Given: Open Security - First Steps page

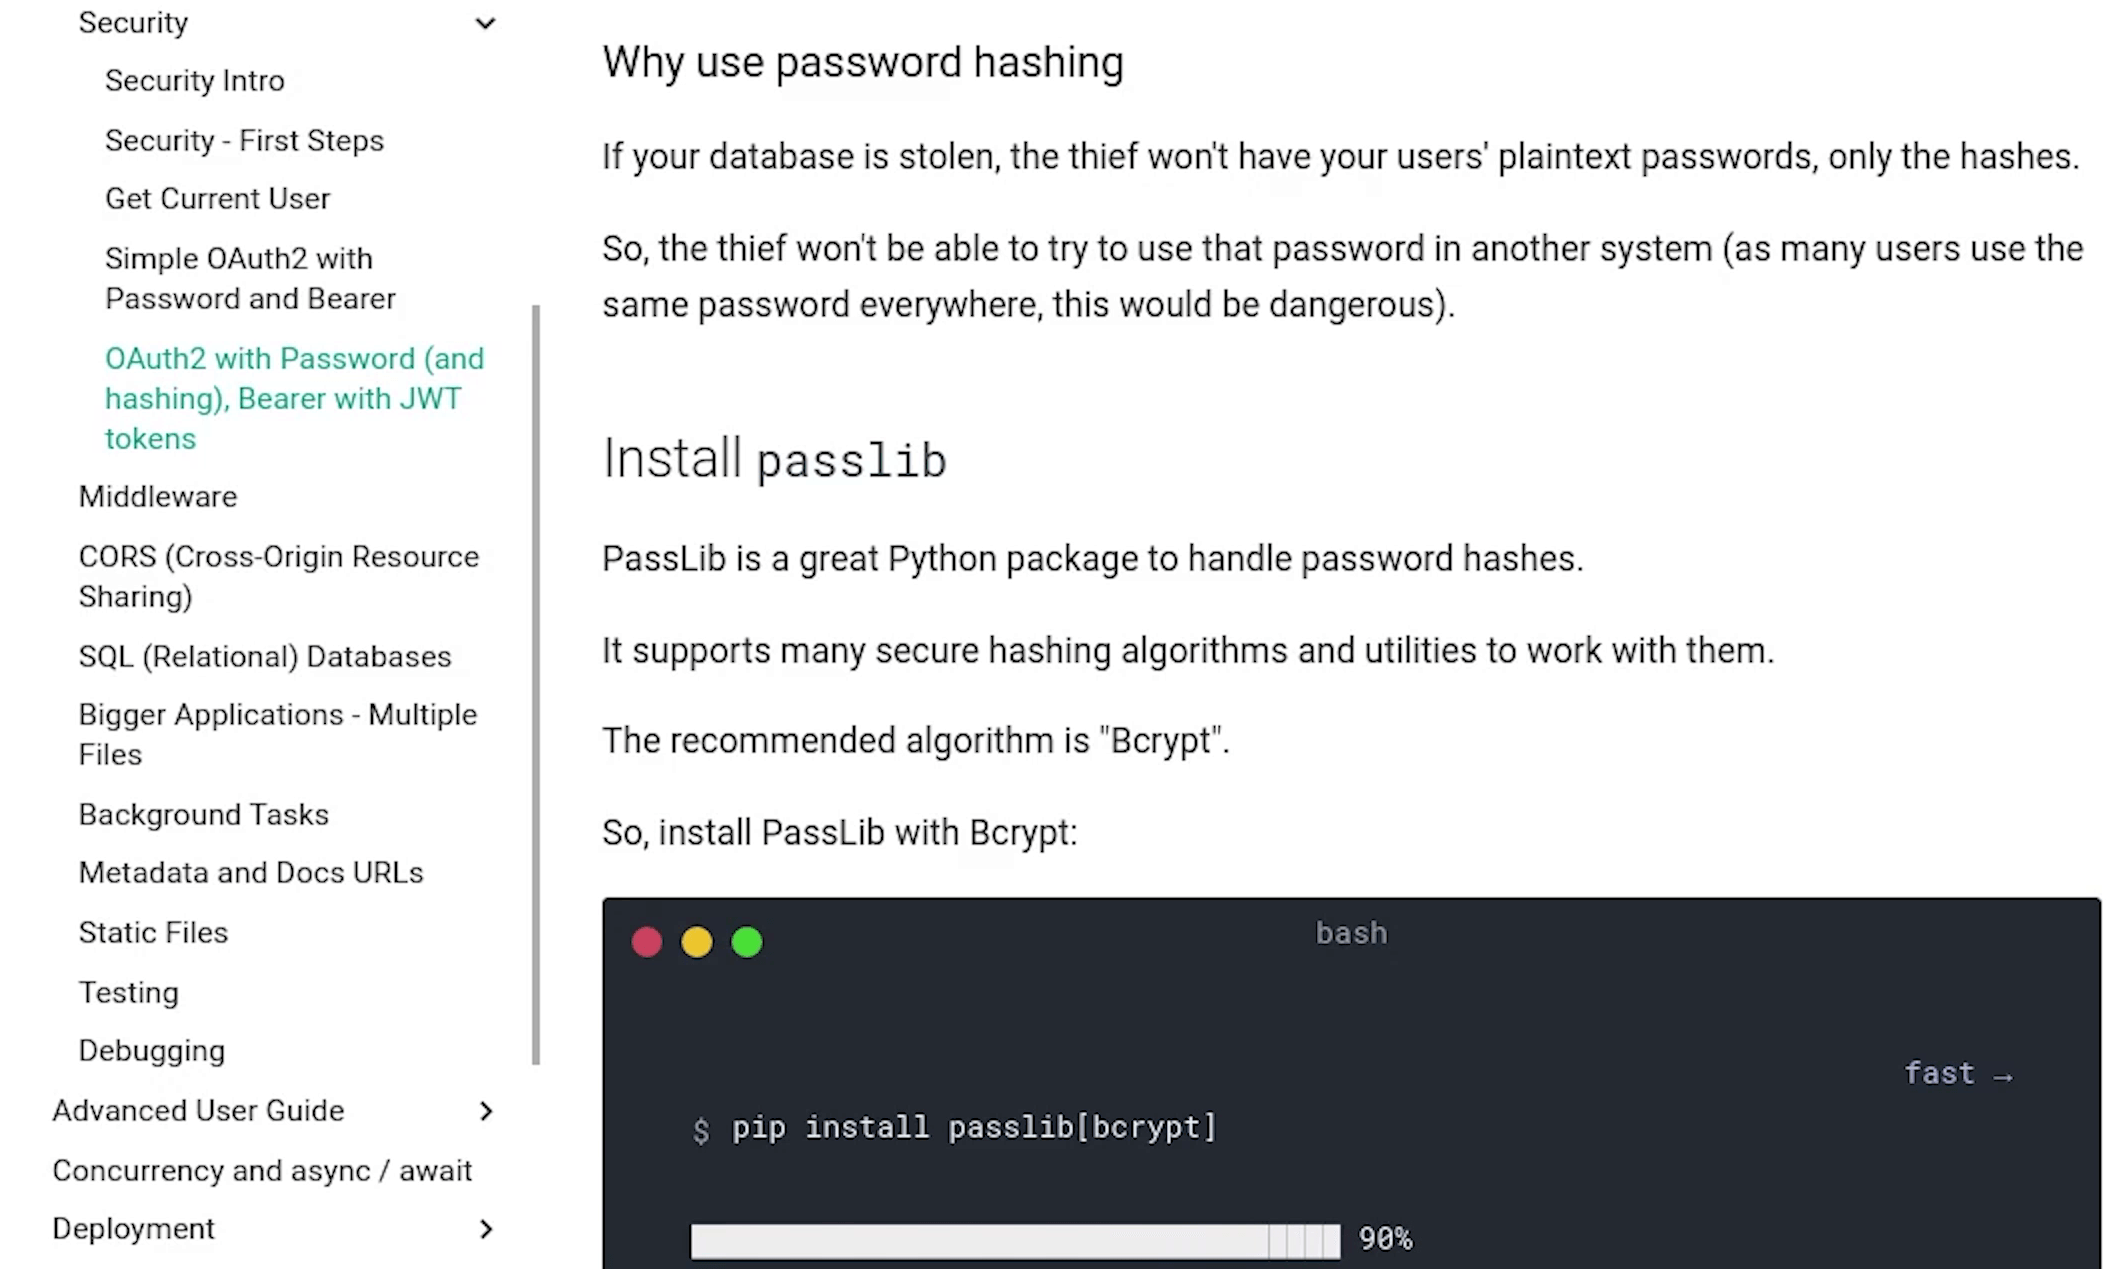Looking at the screenshot, I should [242, 139].
